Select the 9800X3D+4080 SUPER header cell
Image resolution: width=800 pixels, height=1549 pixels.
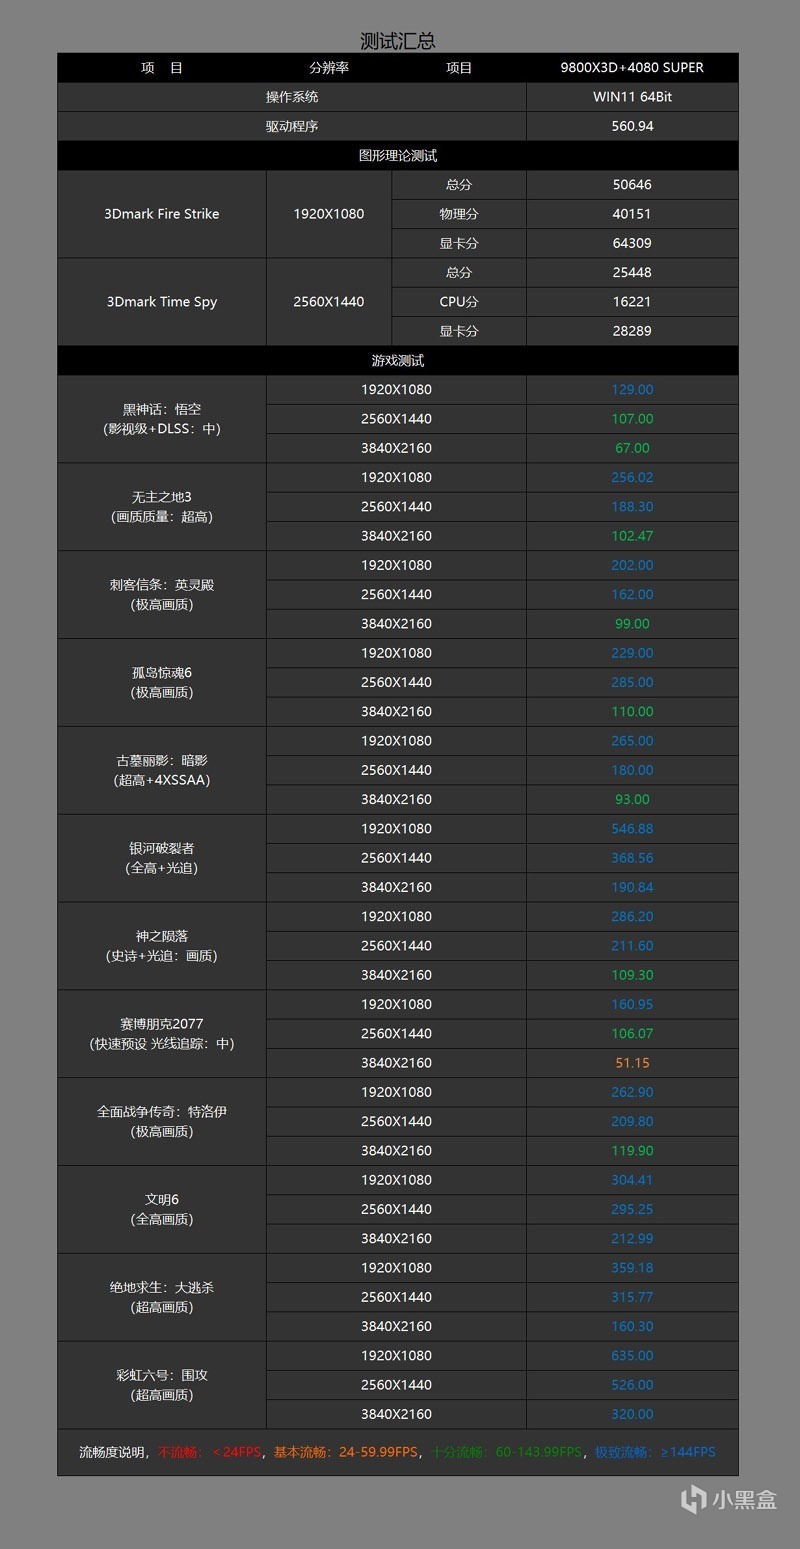pyautogui.click(x=632, y=68)
